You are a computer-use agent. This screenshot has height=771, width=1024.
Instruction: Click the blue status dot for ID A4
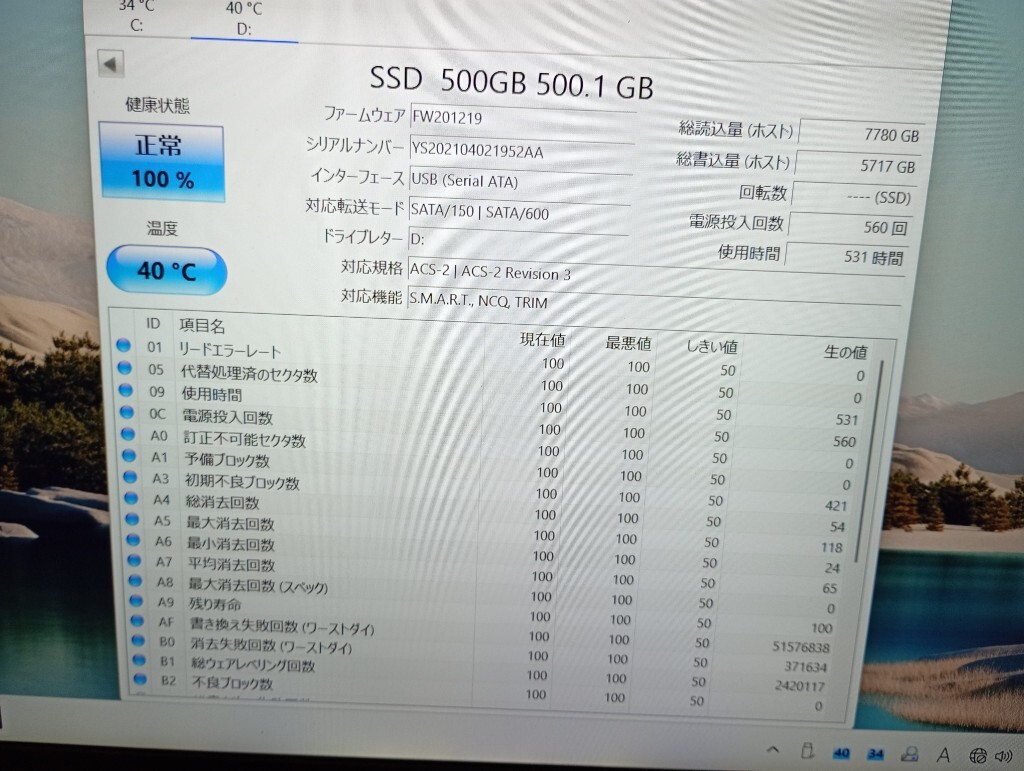click(131, 497)
